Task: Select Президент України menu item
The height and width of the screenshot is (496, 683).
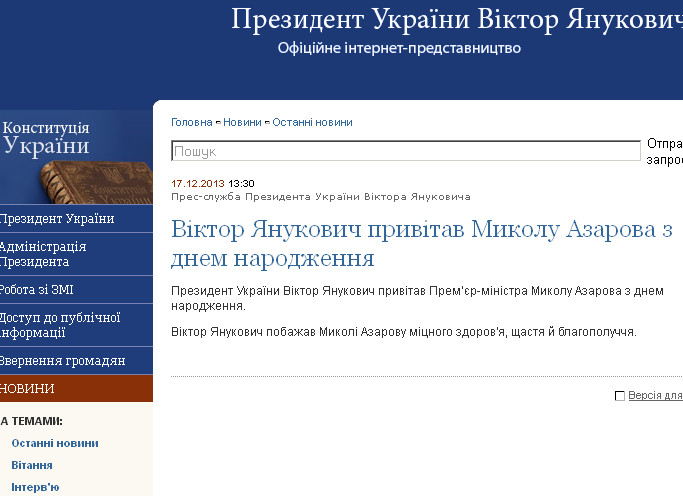Action: (x=76, y=219)
